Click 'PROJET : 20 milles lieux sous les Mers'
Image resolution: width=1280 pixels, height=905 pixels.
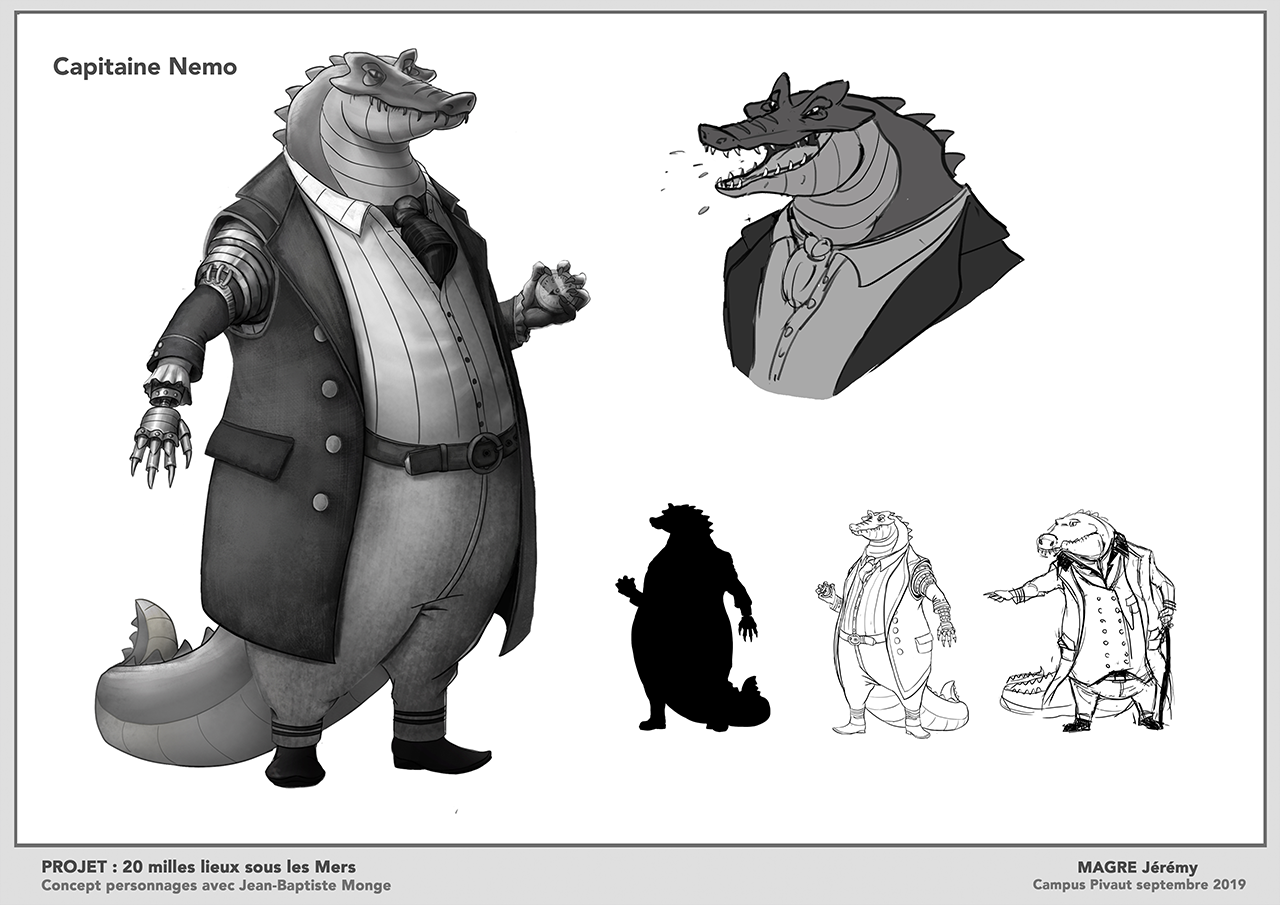(199, 867)
